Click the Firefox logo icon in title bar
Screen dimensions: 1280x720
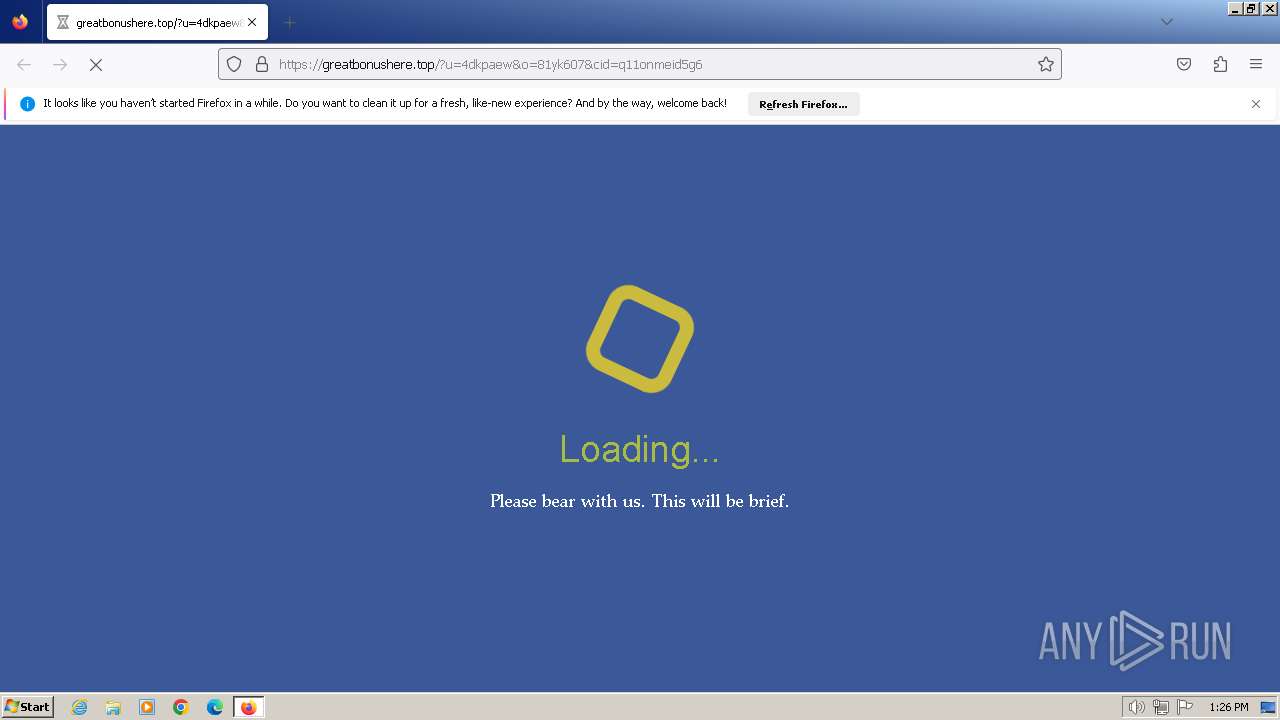pyautogui.click(x=20, y=21)
